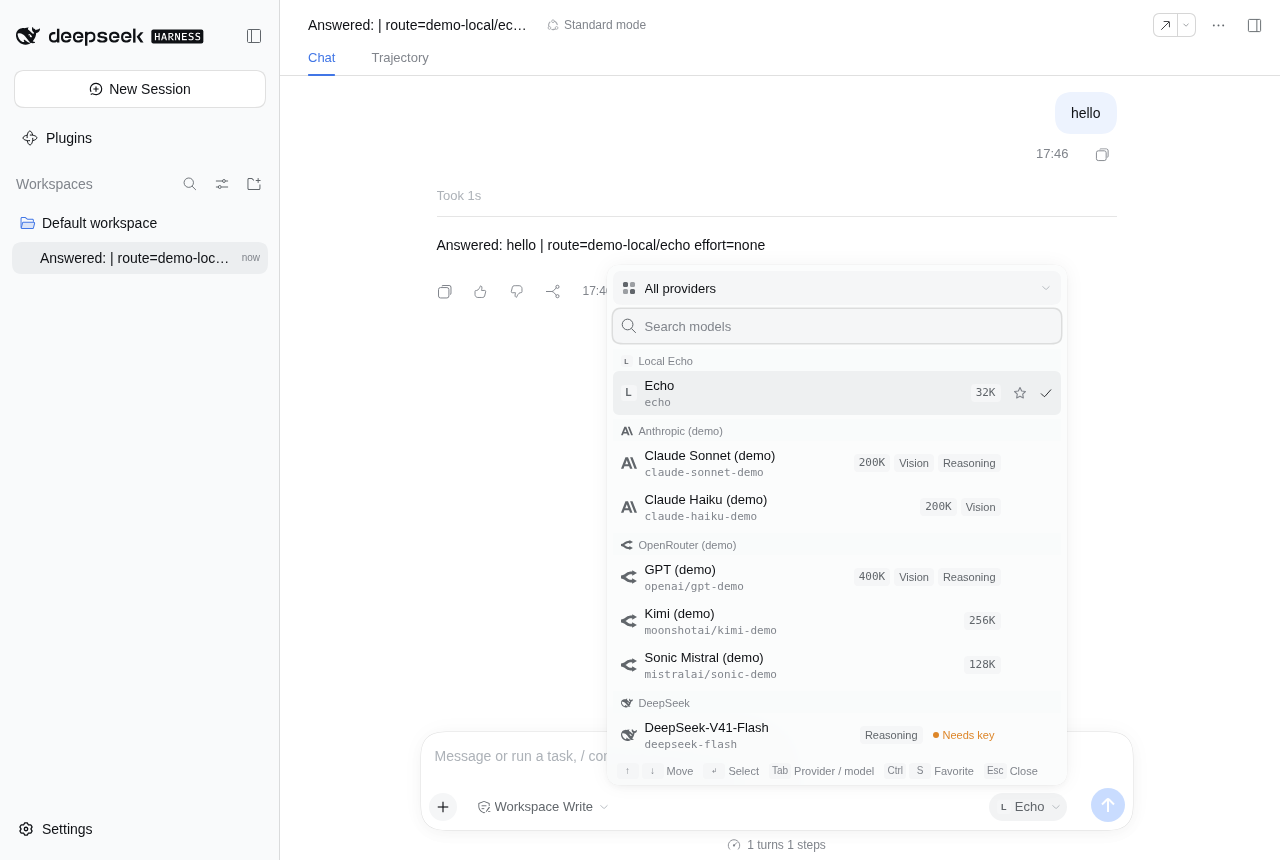
Task: Switch to the Trajectory tab
Action: point(400,58)
